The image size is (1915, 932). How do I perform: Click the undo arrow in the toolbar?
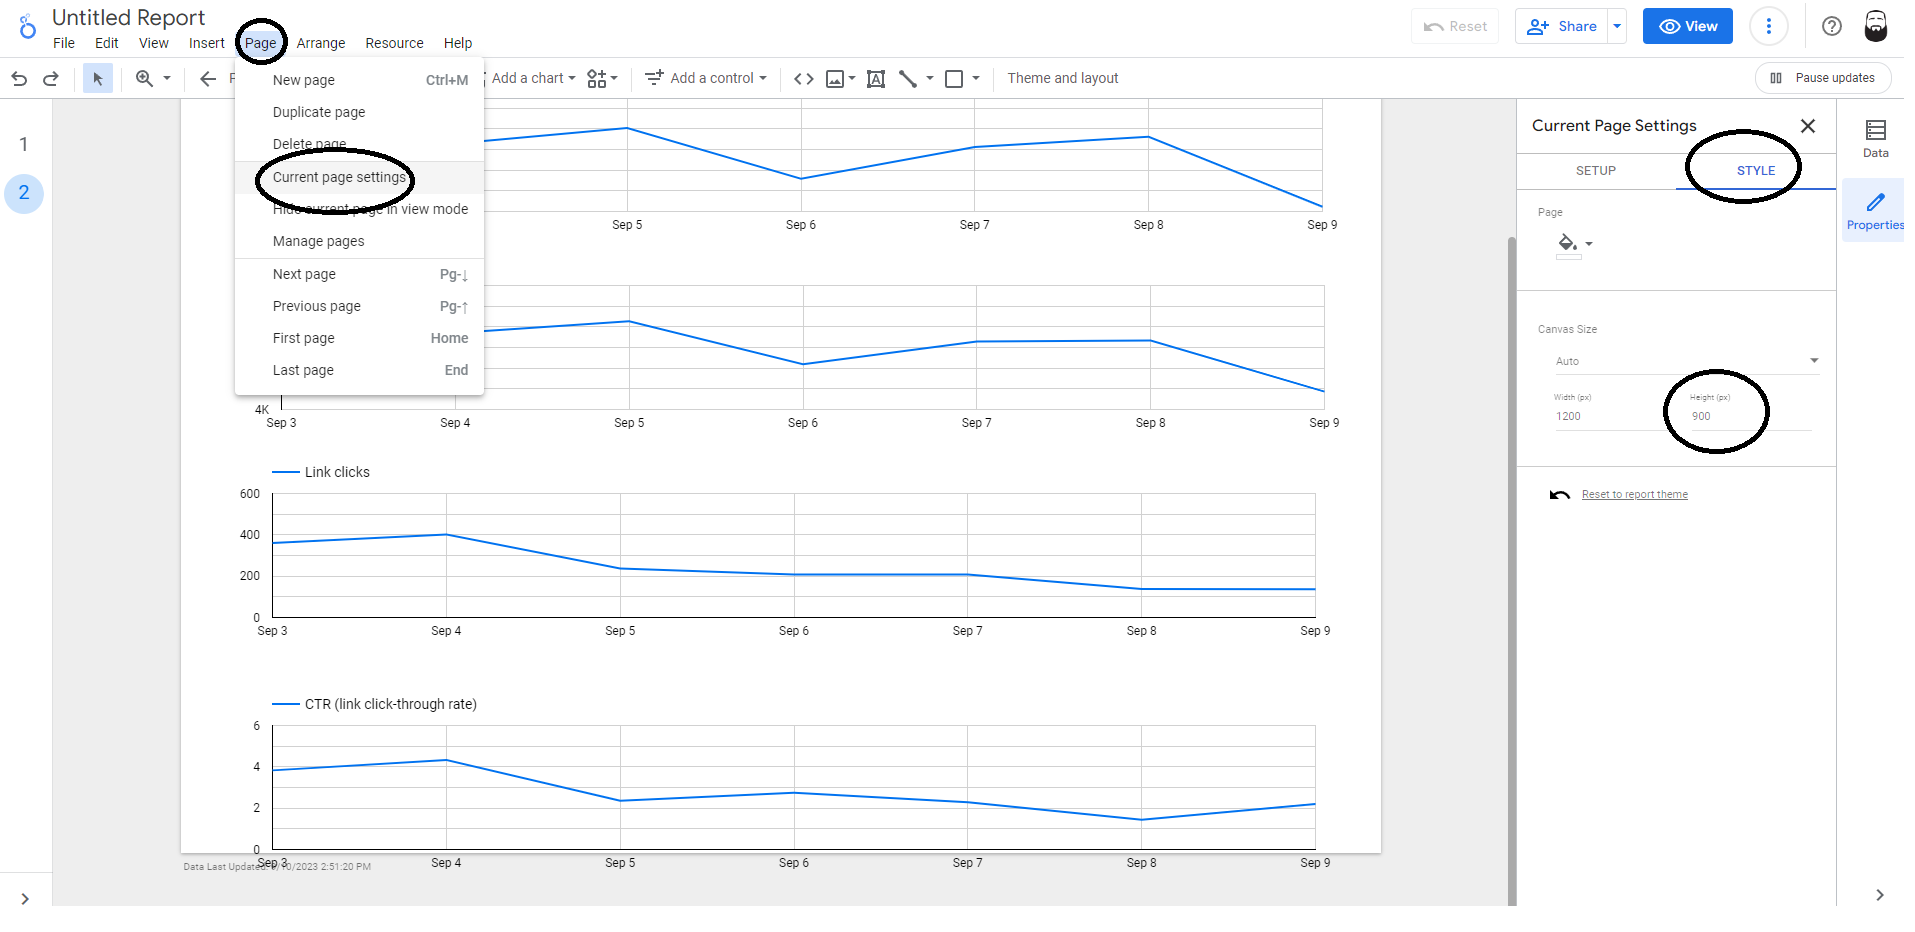pos(19,78)
